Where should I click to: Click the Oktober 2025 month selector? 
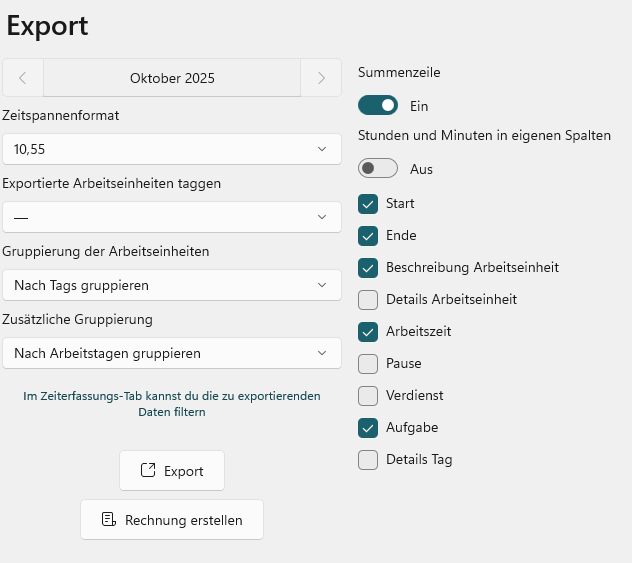[x=172, y=78]
